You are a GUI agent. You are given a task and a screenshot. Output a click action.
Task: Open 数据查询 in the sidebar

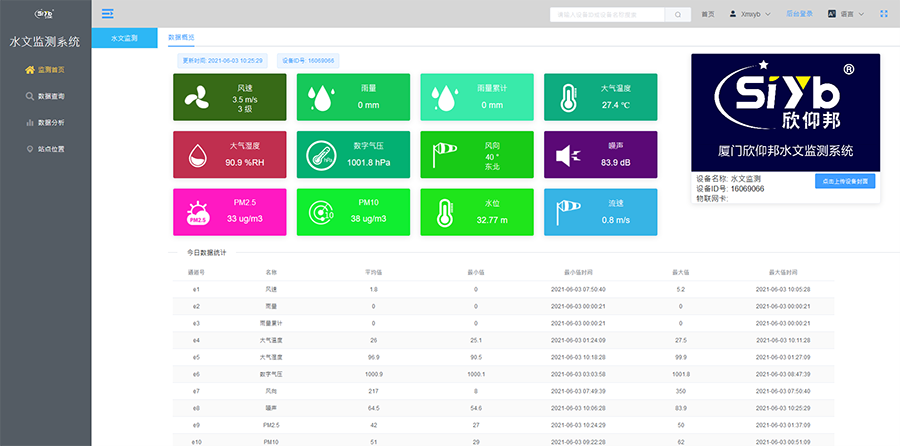[45, 96]
